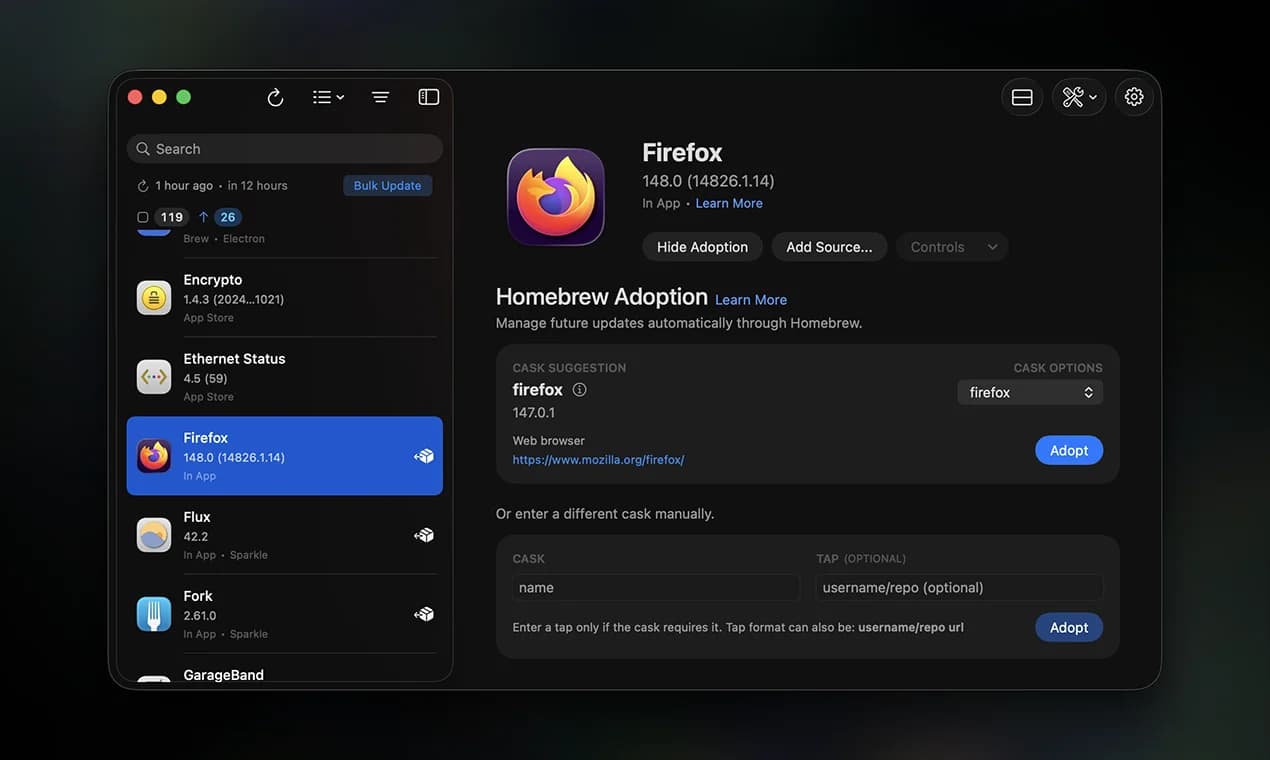Switch to card view using the top-right icon
The image size is (1270, 760).
[1021, 96]
